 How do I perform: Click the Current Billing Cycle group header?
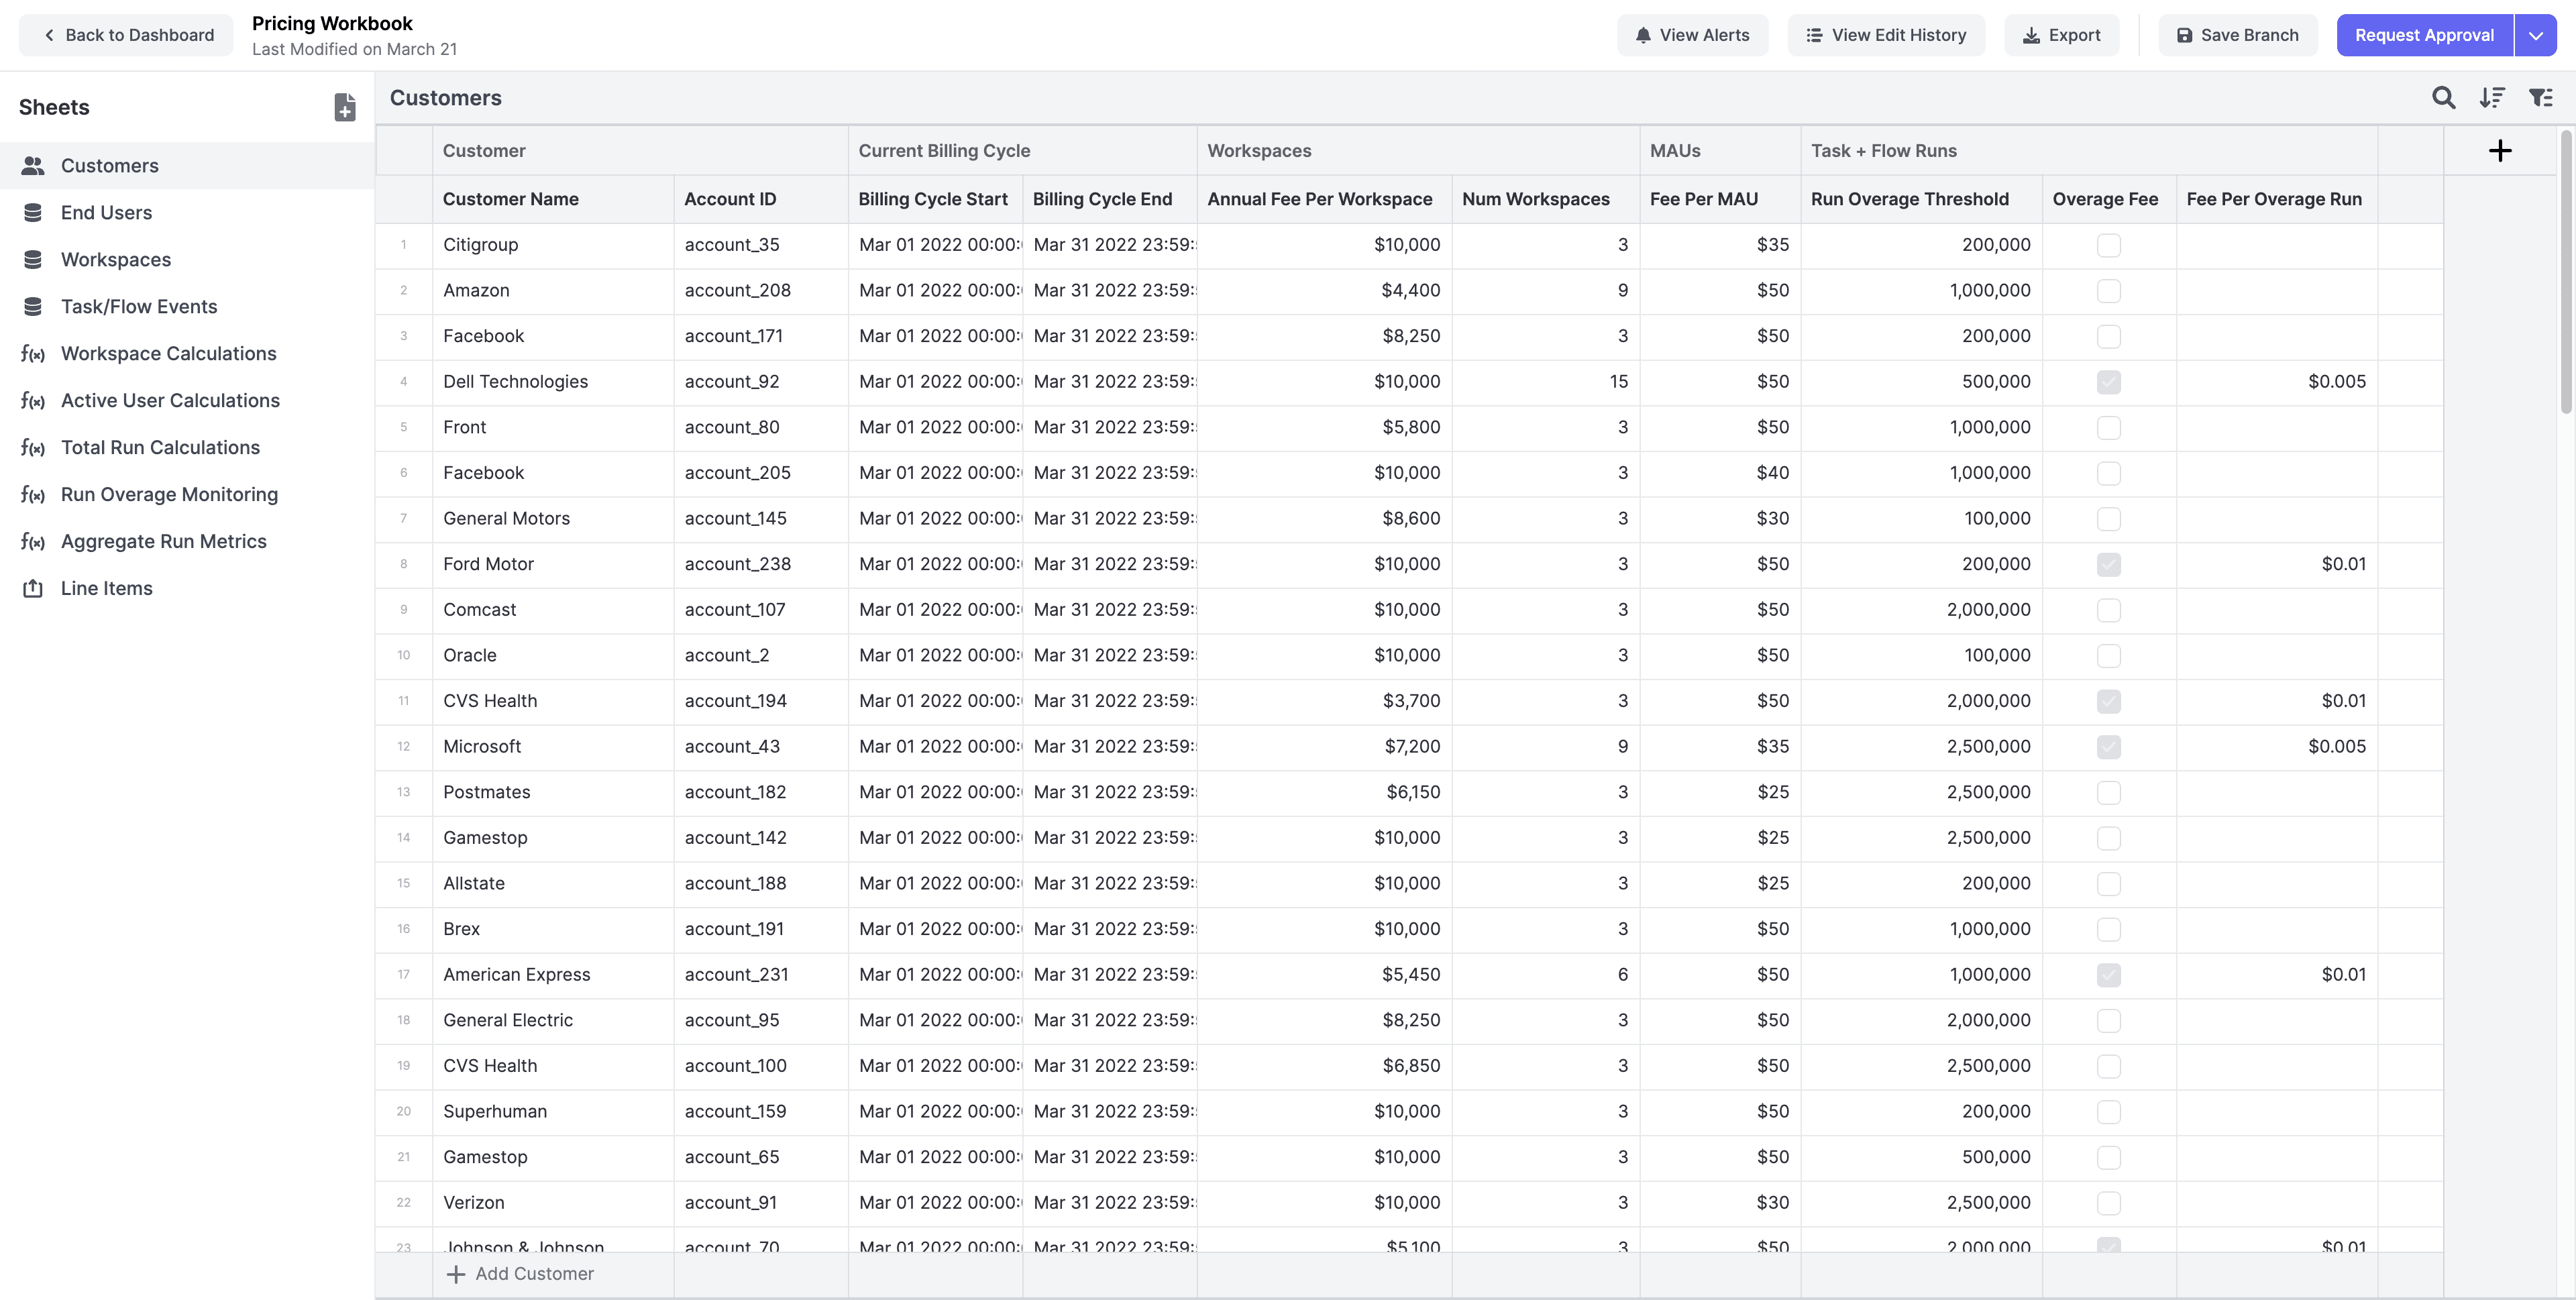[1022, 151]
